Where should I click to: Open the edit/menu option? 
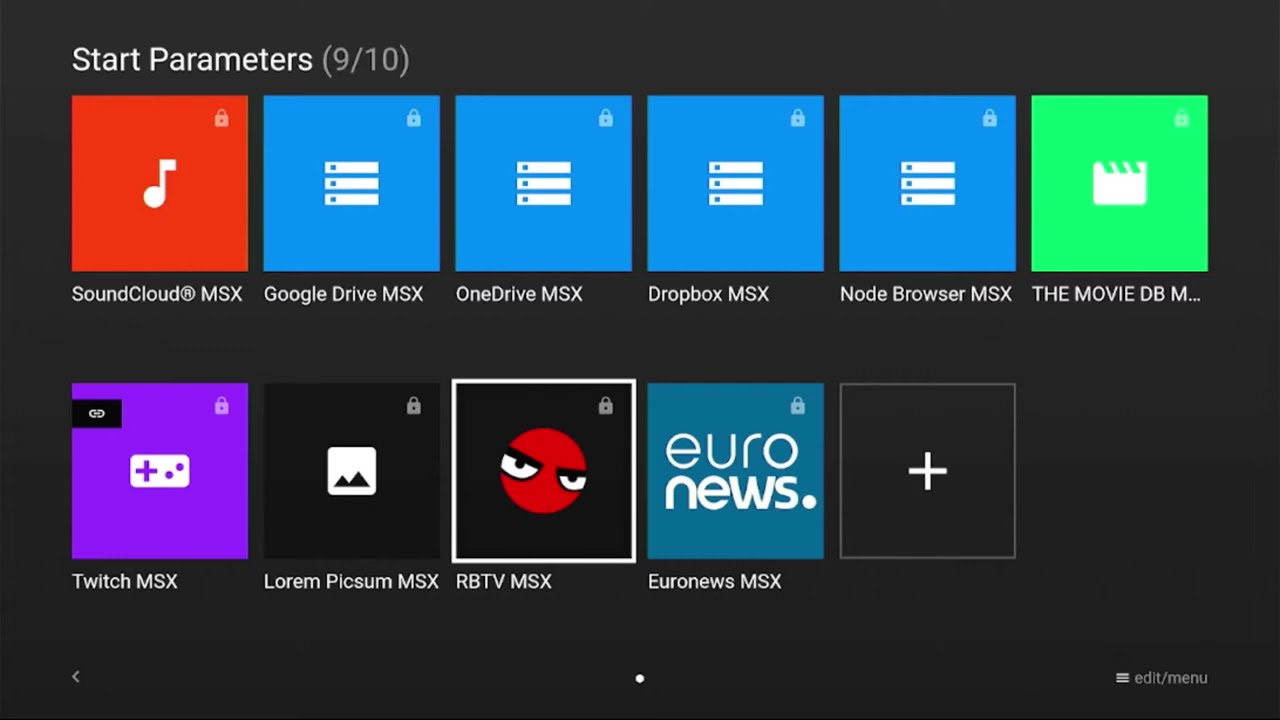point(1162,678)
